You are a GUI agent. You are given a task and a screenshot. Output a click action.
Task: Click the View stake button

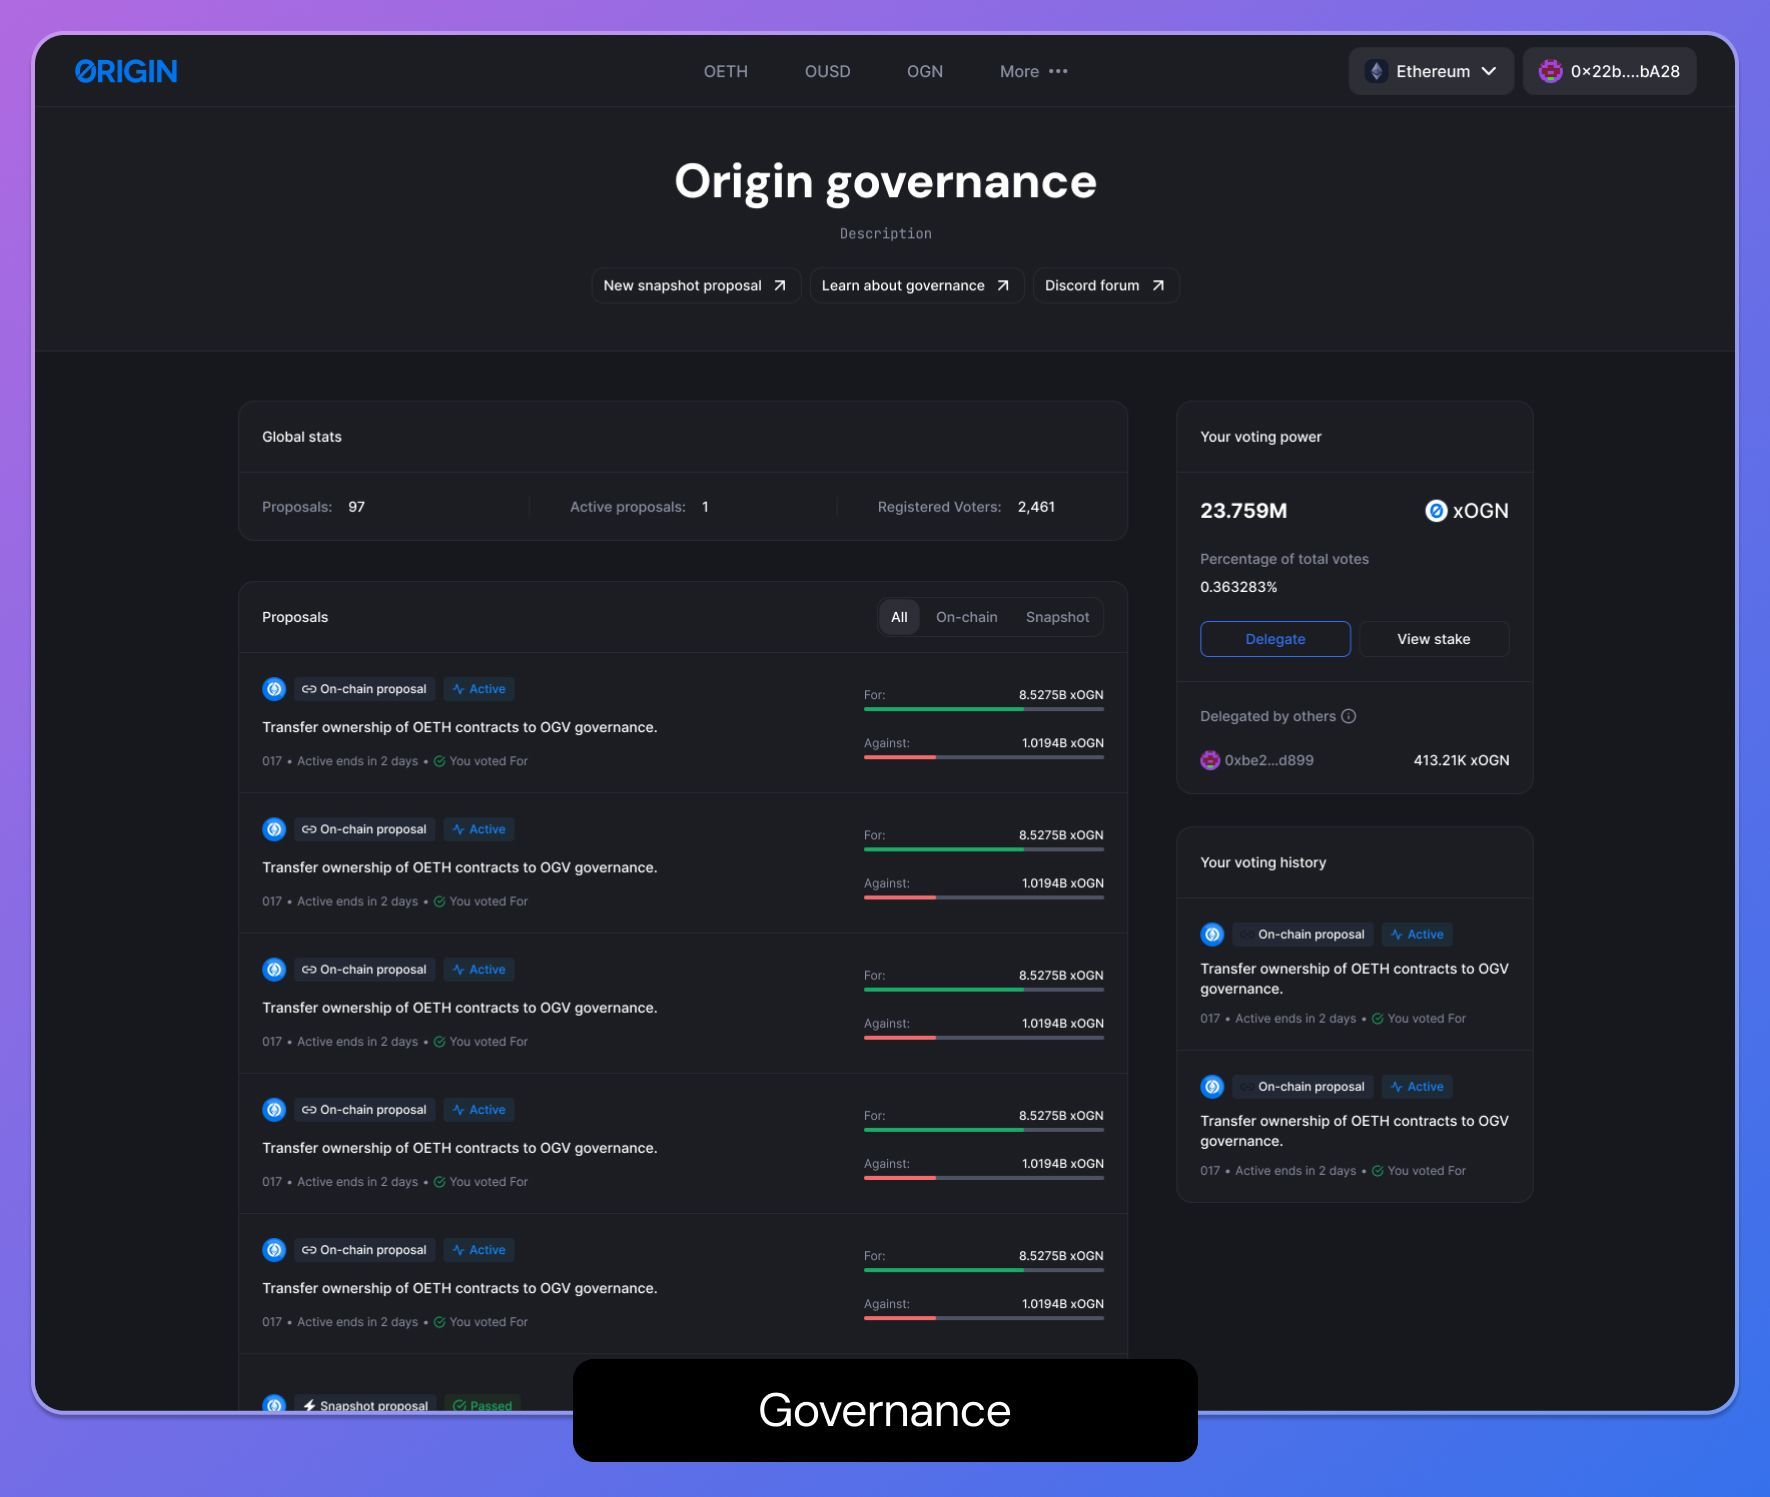tap(1434, 639)
